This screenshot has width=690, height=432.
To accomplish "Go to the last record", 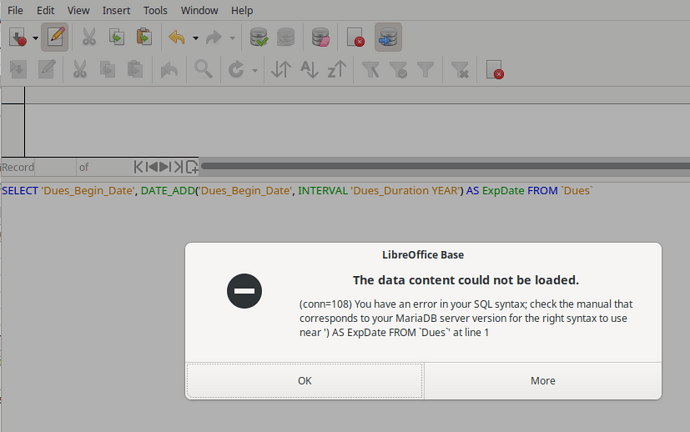I will pyautogui.click(x=178, y=167).
